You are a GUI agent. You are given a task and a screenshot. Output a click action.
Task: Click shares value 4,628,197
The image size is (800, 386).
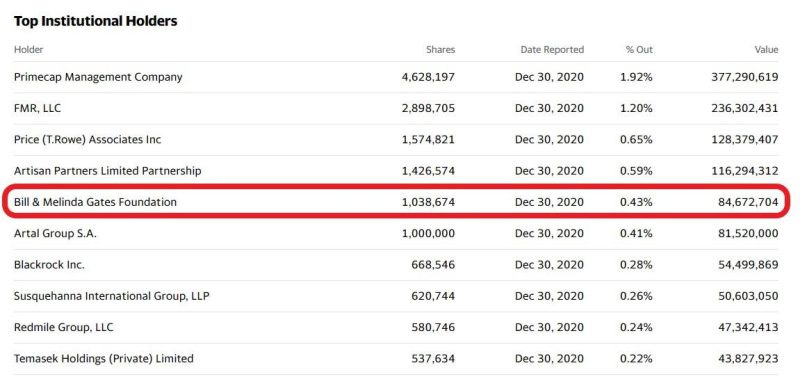428,77
